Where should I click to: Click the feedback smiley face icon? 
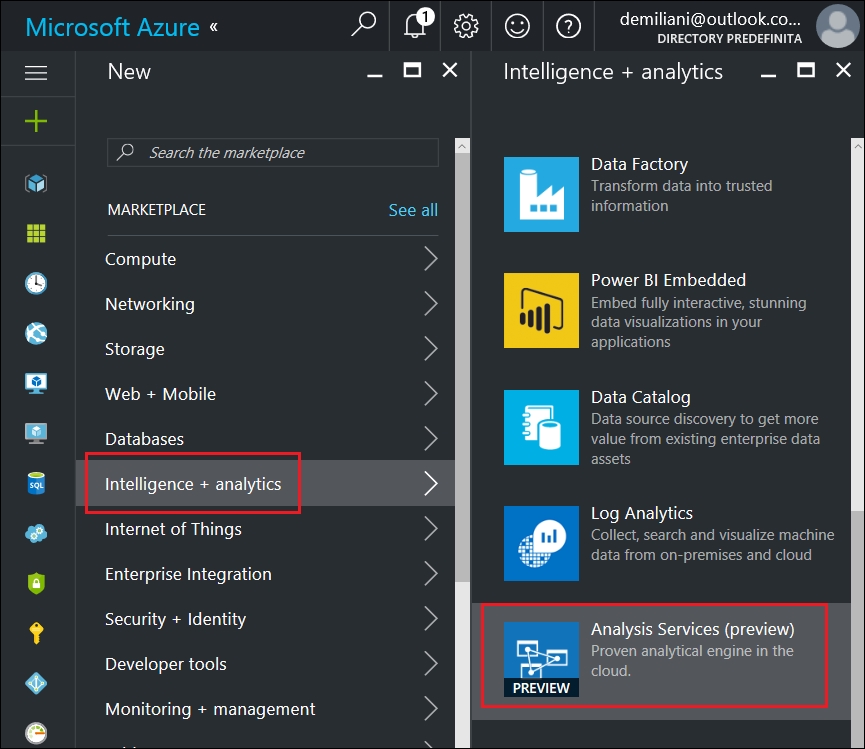pyautogui.click(x=517, y=26)
